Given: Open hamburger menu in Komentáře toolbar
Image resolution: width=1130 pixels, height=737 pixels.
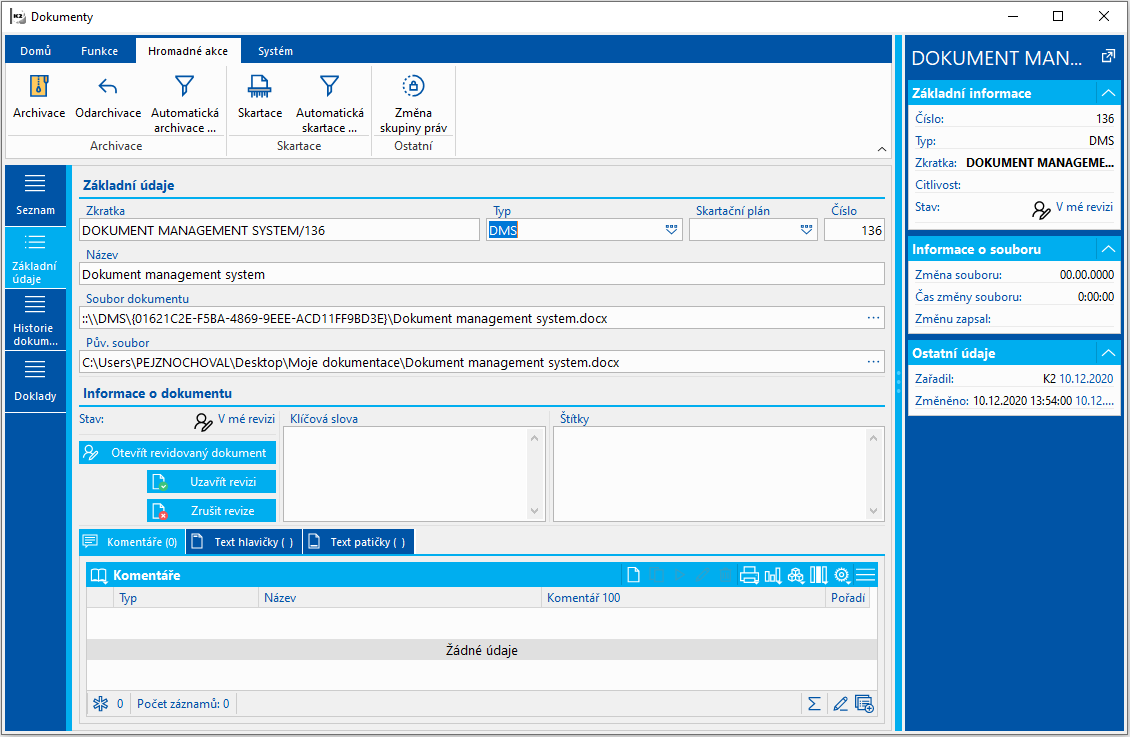Looking at the screenshot, I should click(866, 575).
